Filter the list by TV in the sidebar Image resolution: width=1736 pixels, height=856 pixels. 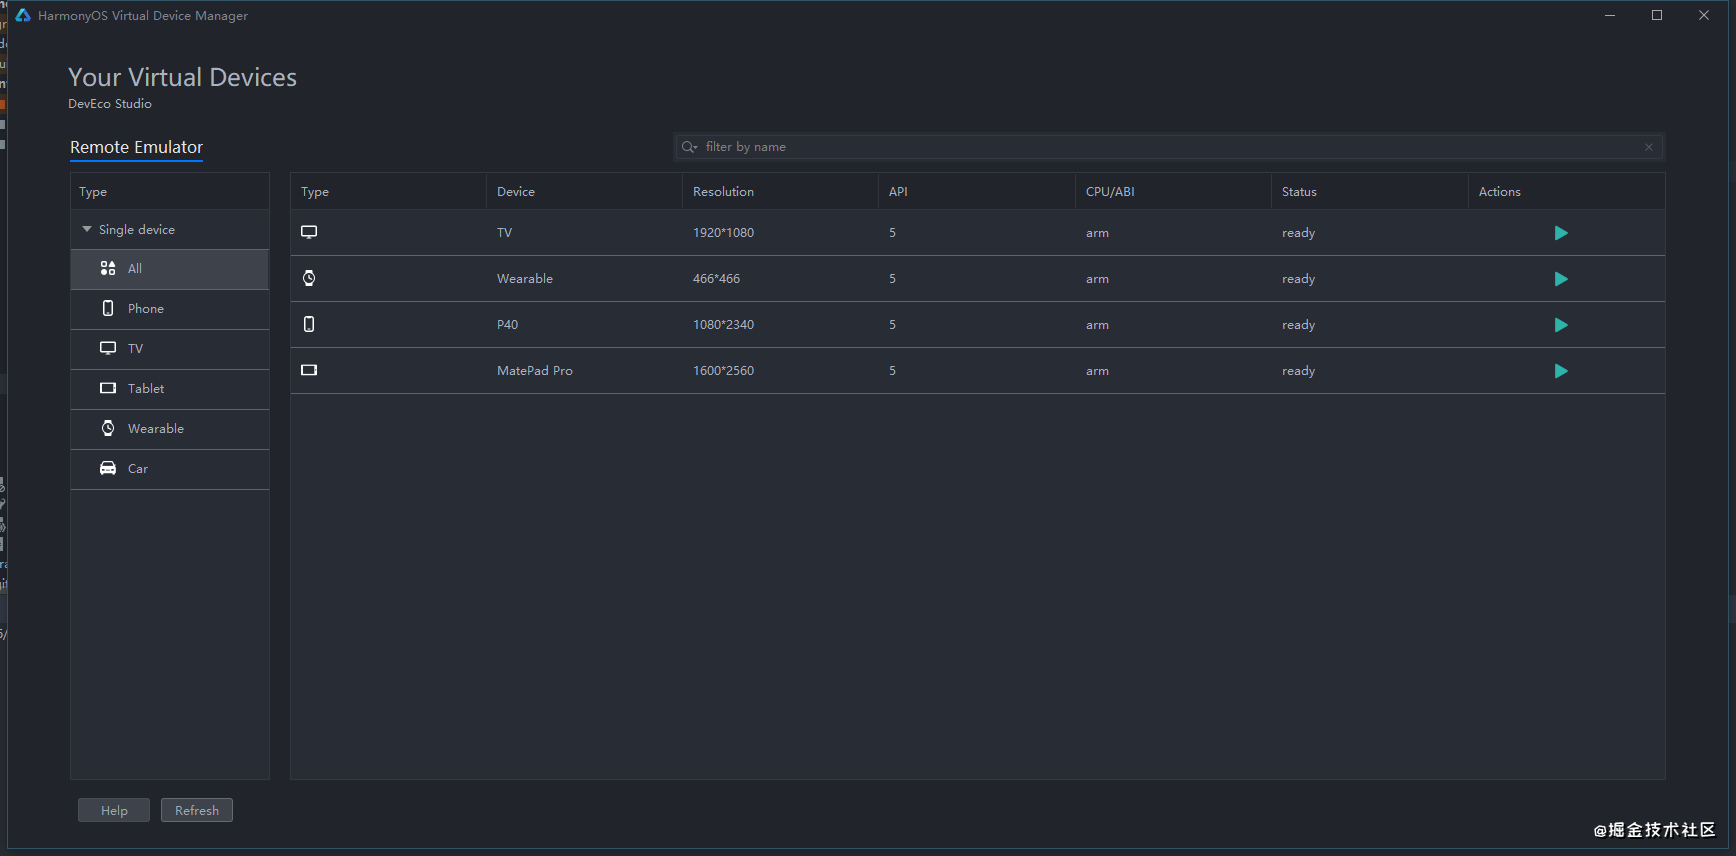170,349
